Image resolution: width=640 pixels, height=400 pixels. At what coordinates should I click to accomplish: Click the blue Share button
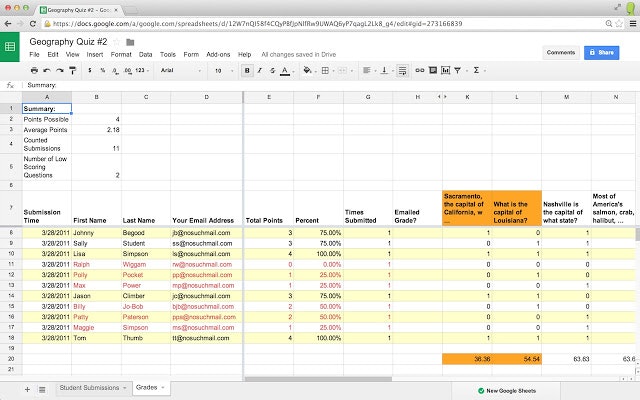click(603, 52)
